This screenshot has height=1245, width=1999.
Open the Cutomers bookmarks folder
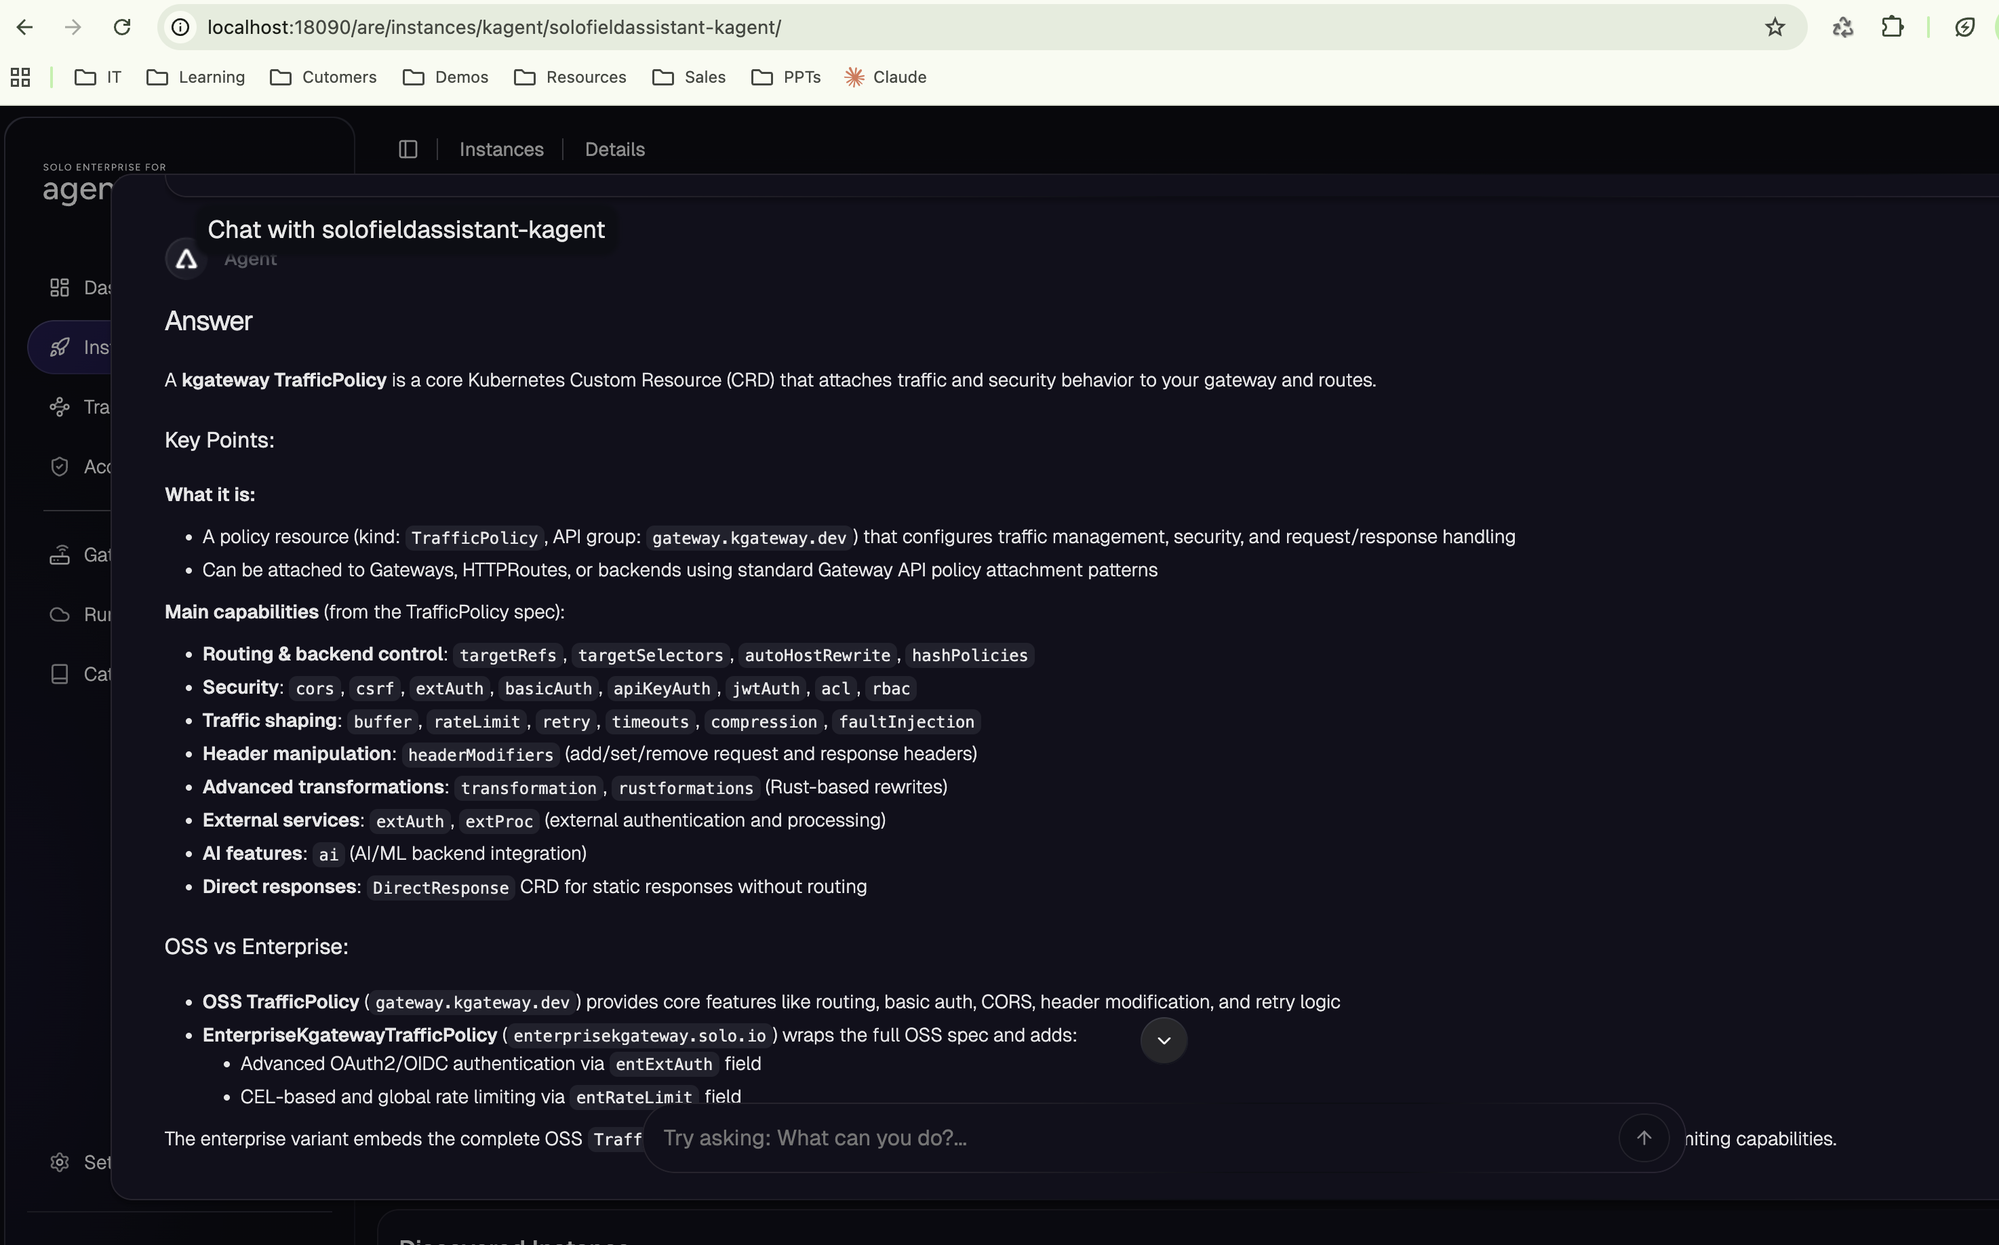pos(323,77)
